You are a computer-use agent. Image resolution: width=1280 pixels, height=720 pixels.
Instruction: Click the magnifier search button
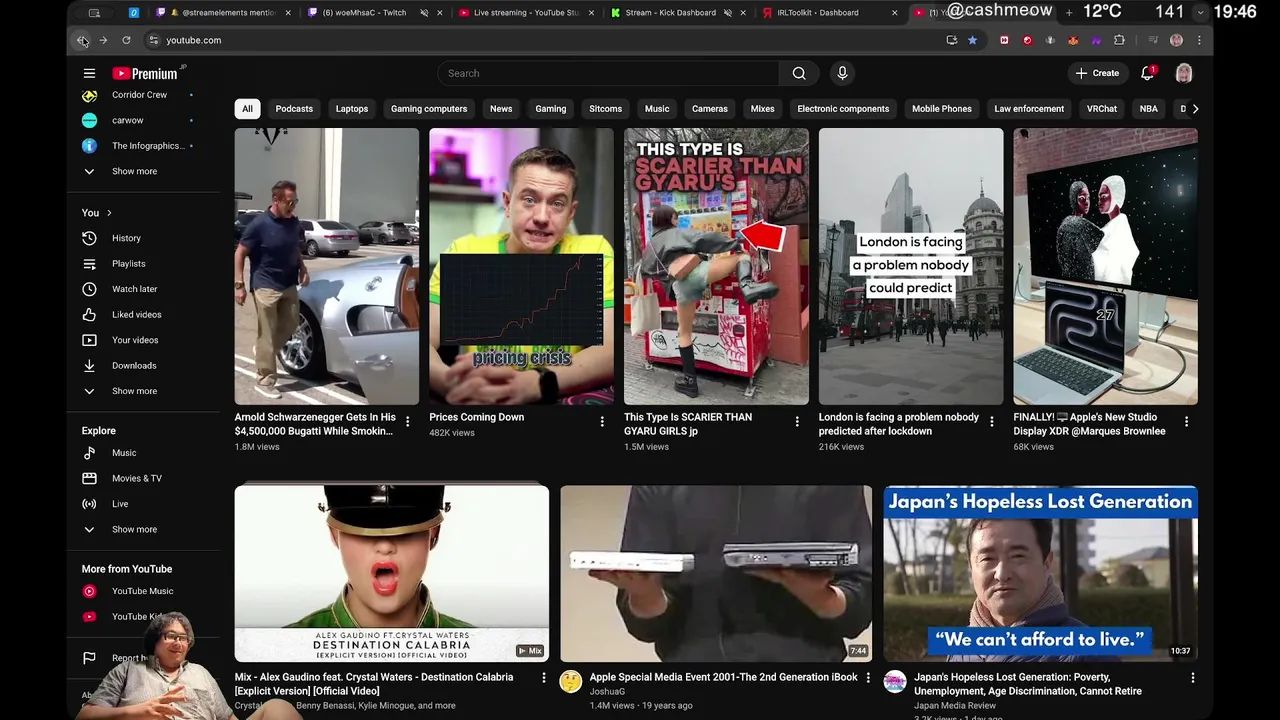tap(799, 73)
